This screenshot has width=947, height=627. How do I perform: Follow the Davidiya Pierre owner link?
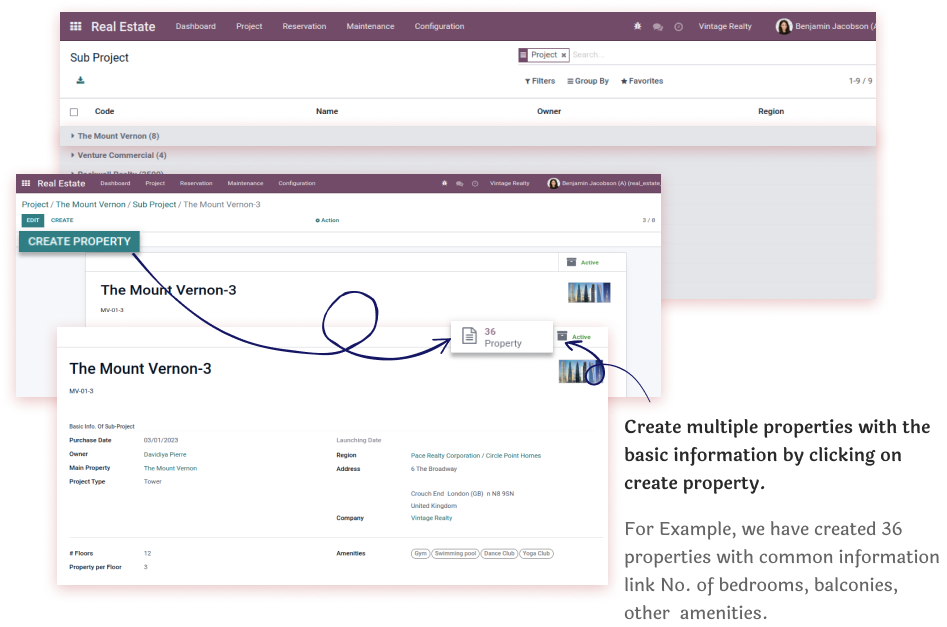165,455
